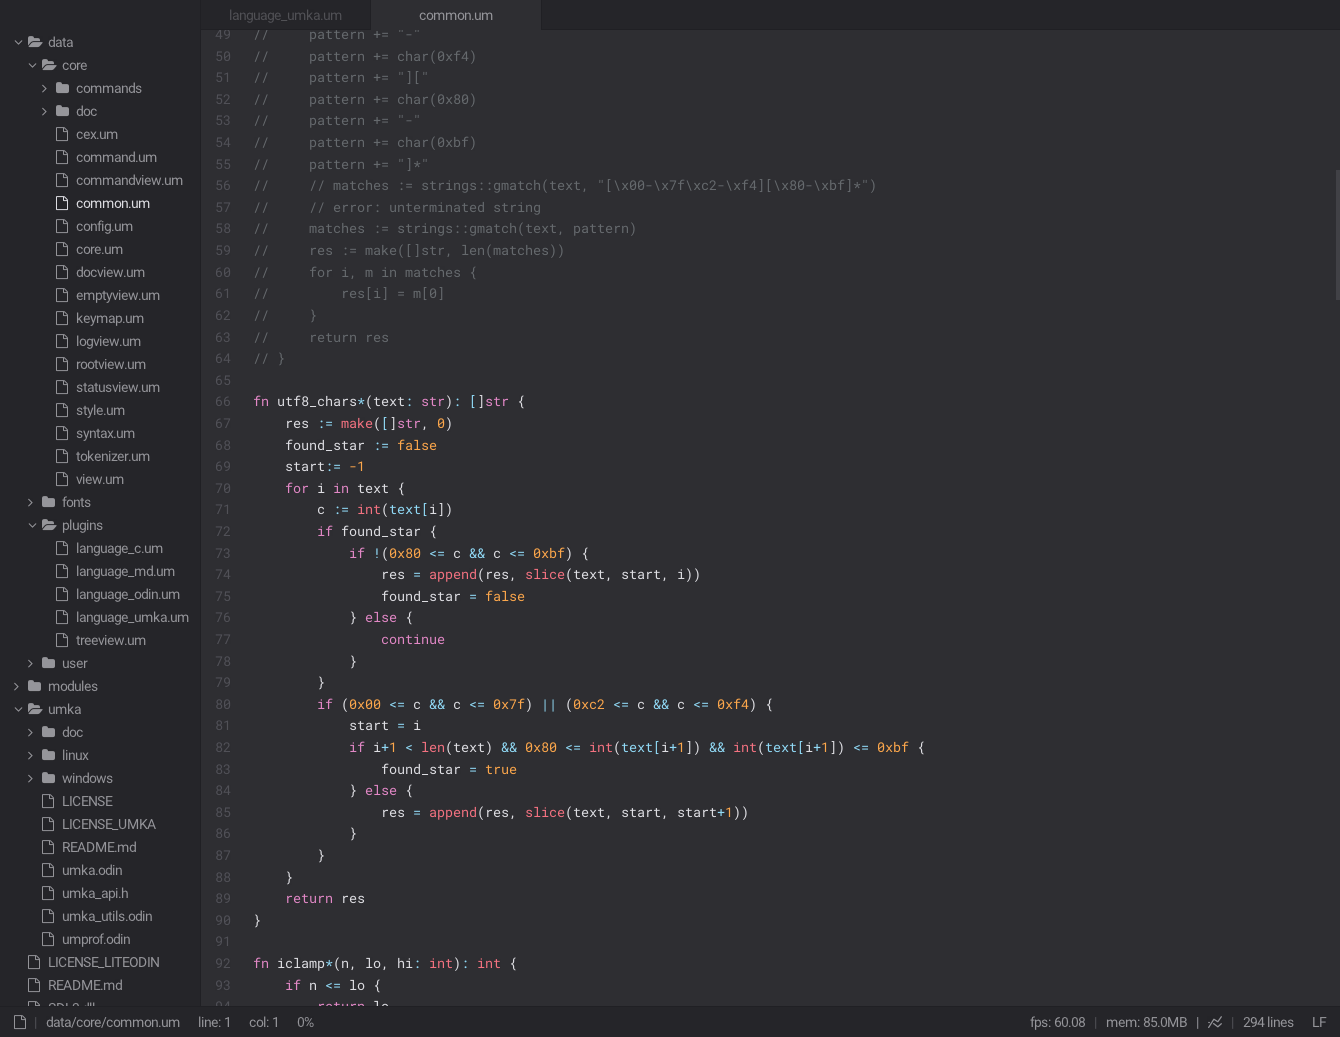Open emptyview.um from the tree
The height and width of the screenshot is (1037, 1340).
point(118,295)
